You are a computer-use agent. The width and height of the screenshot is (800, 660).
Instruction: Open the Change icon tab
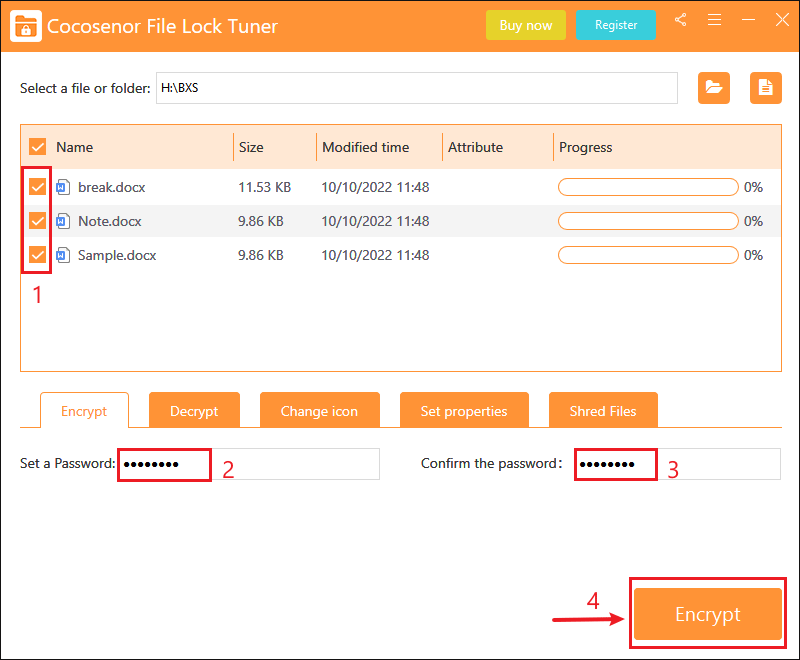tap(319, 411)
